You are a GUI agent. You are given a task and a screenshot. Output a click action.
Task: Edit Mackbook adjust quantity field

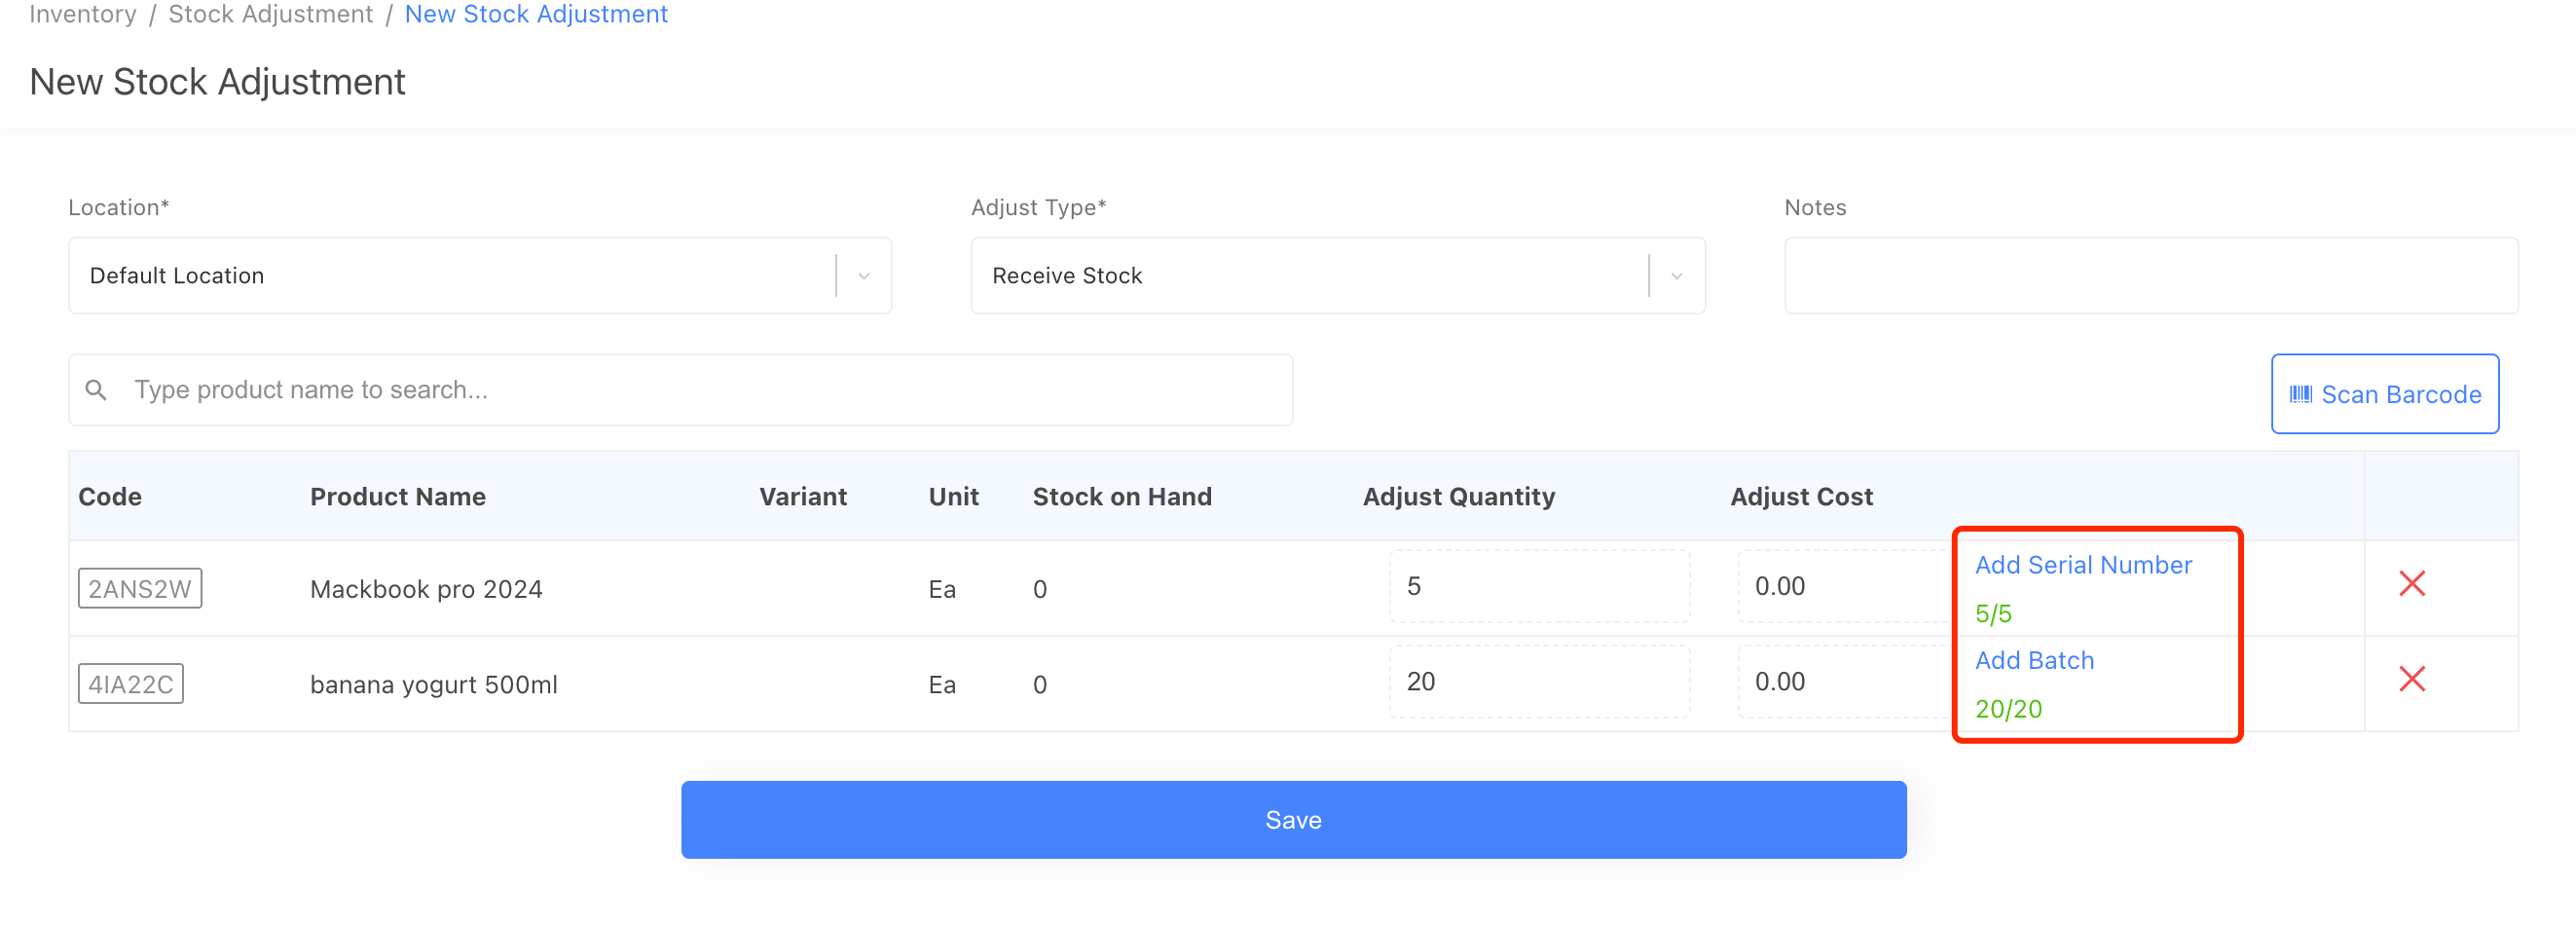1538,587
